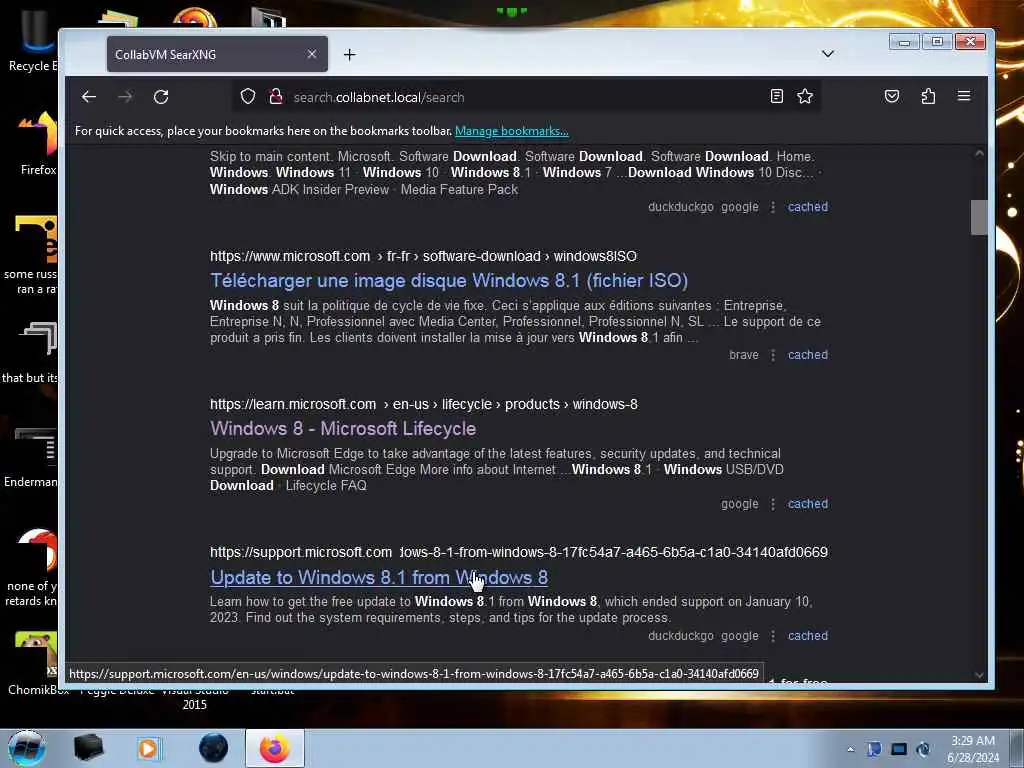Click the scrollbar up arrow
The image size is (1024, 768).
coord(978,153)
